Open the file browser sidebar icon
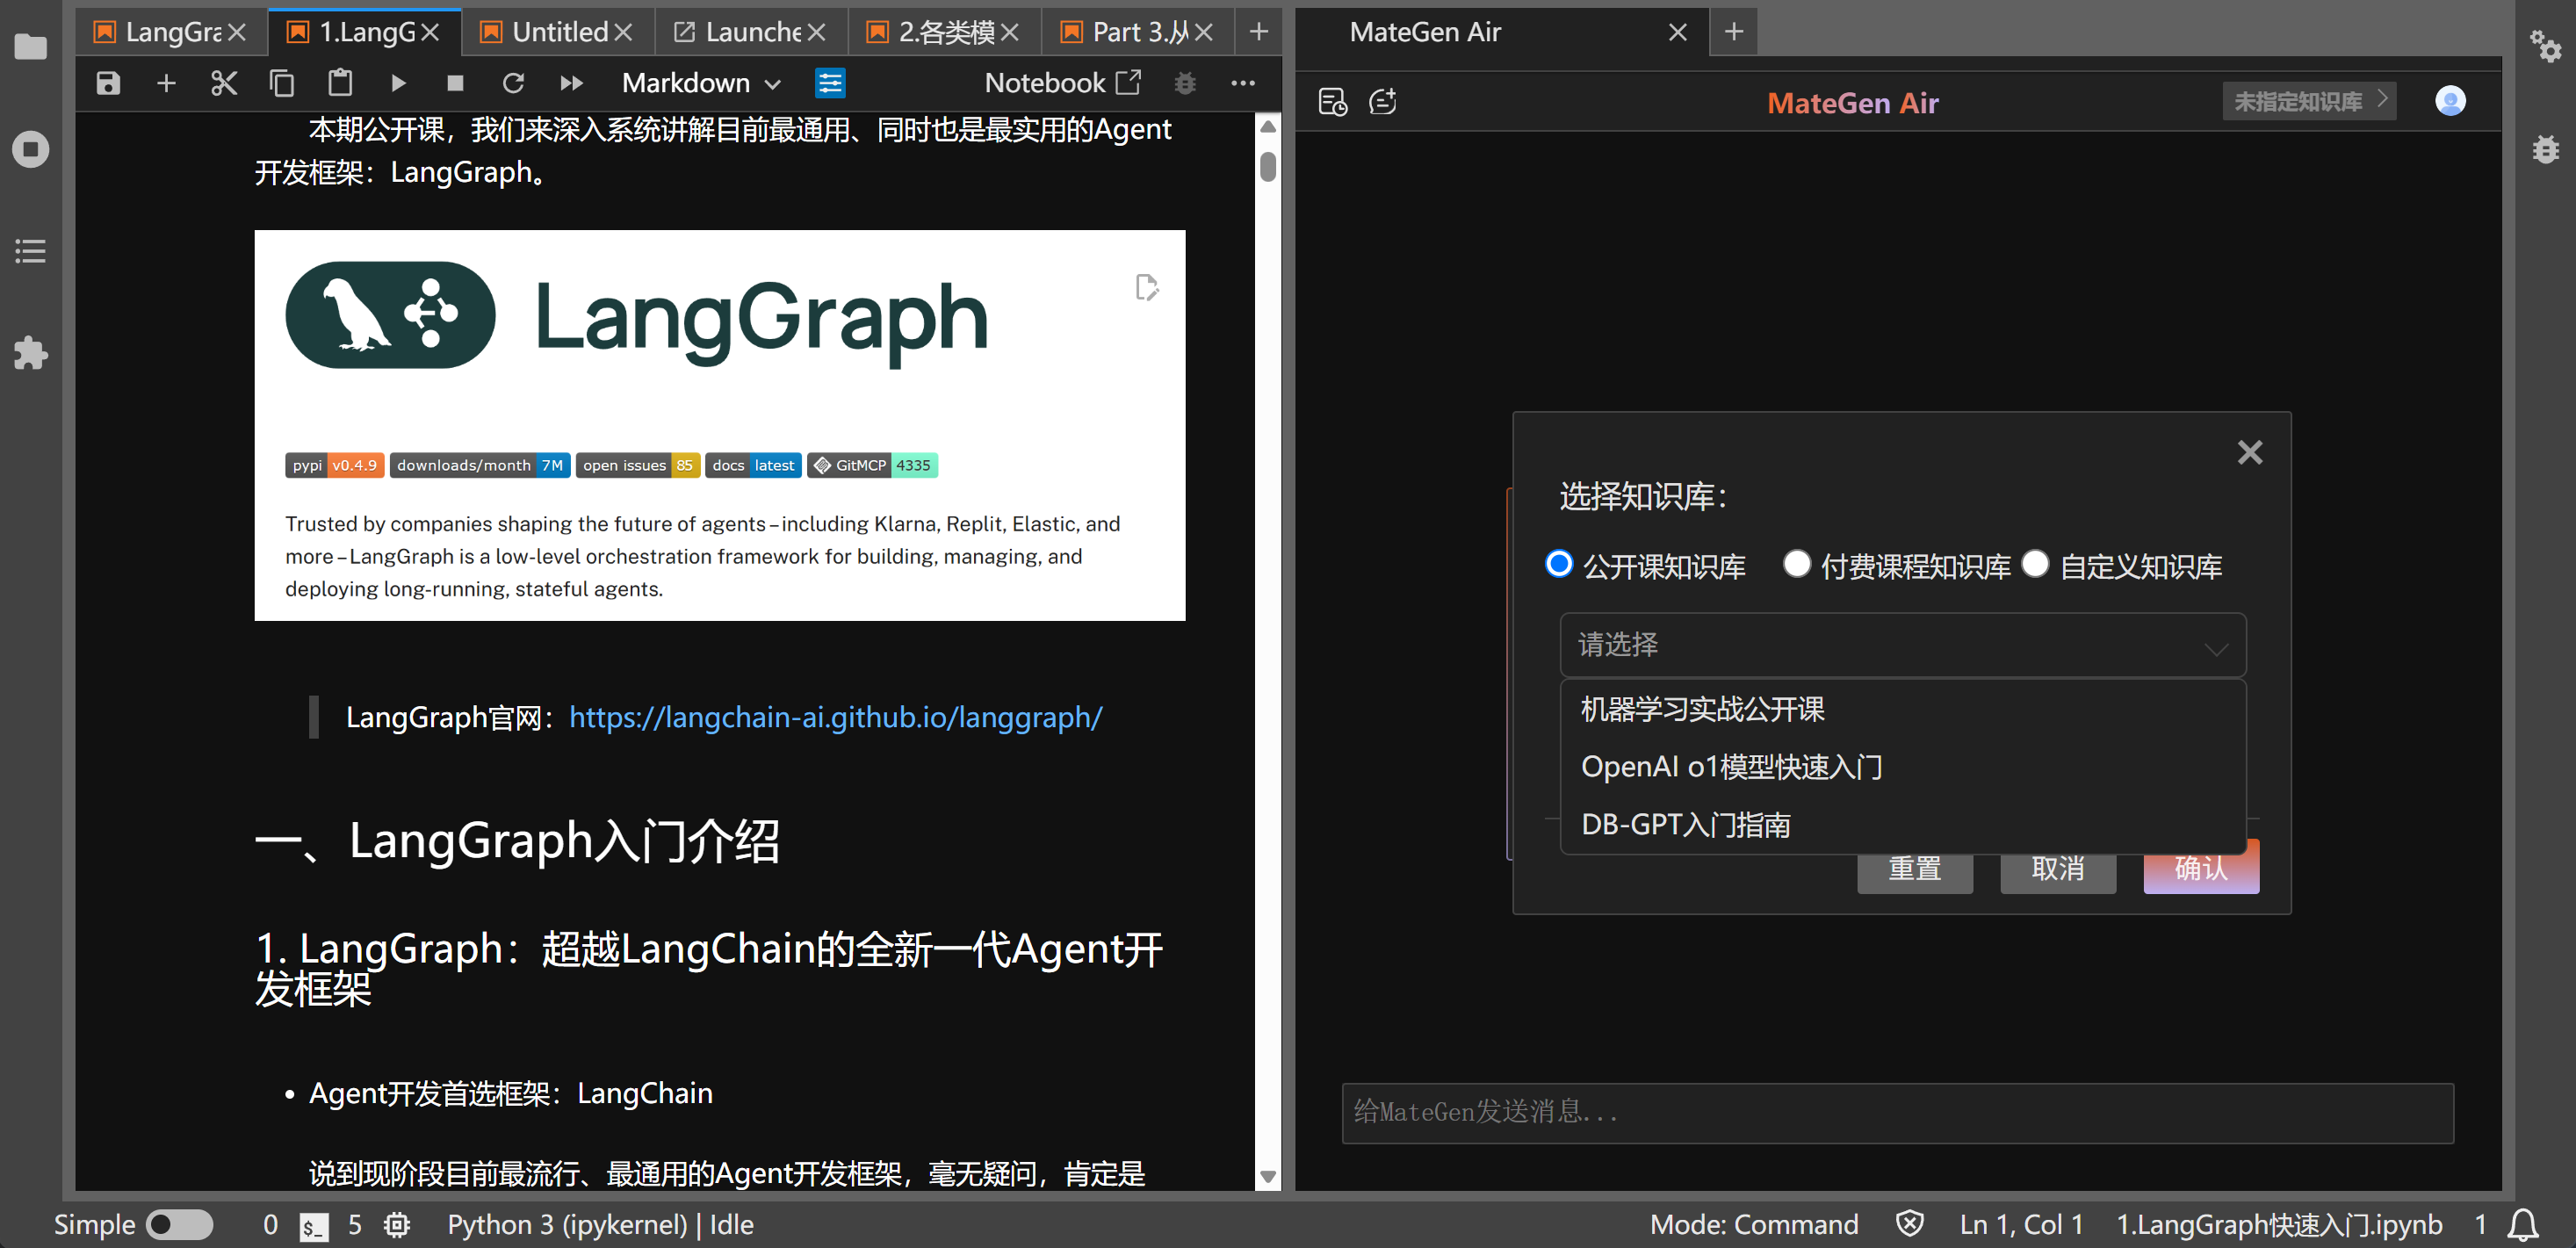 click(x=30, y=47)
